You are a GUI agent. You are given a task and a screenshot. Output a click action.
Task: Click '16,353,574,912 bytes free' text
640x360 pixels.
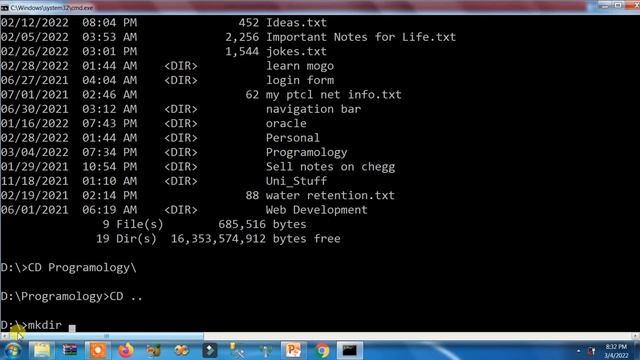coord(255,239)
